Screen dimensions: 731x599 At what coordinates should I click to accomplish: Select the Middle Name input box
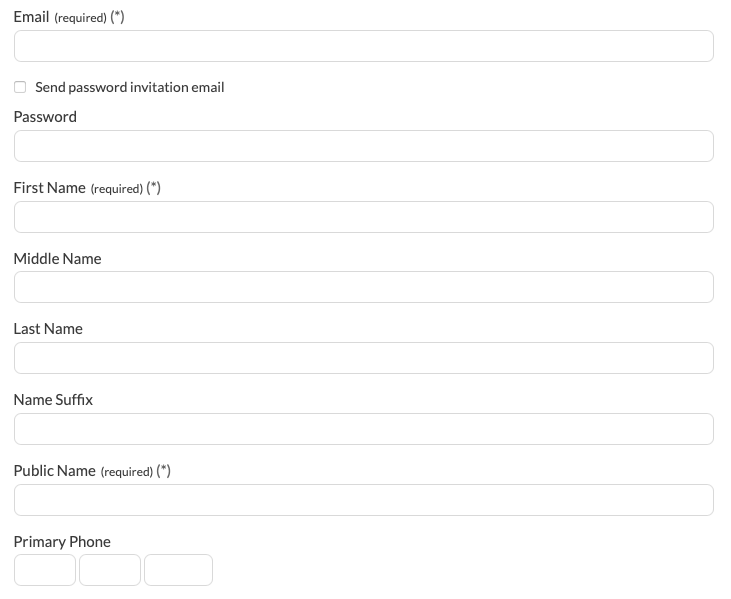[x=363, y=287]
